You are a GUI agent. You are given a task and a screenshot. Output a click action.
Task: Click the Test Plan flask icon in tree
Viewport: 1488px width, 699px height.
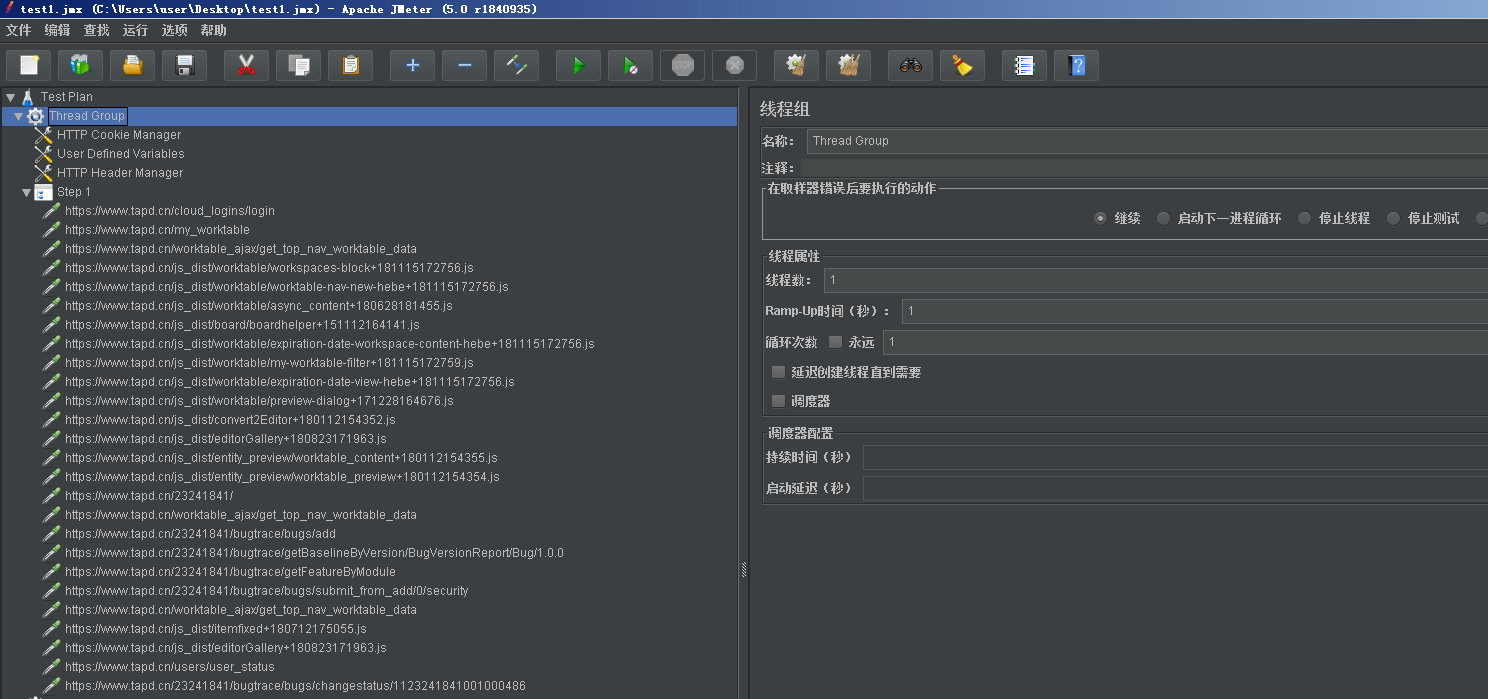tap(28, 97)
